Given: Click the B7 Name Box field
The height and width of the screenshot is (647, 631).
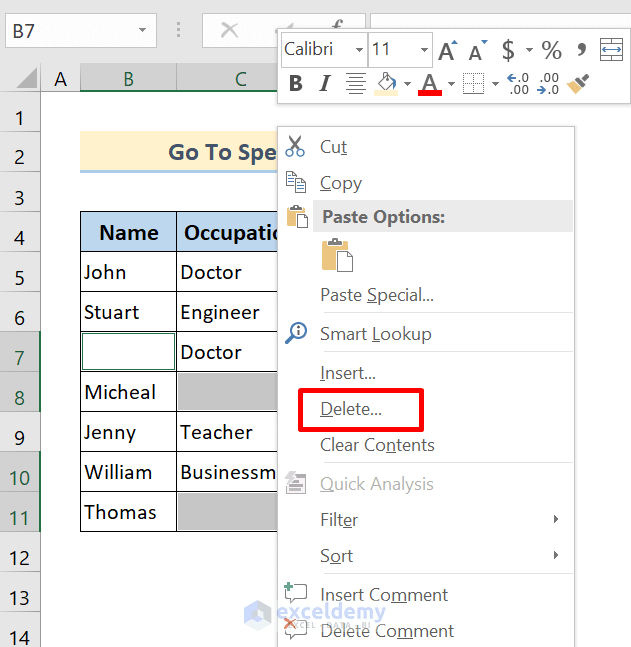Looking at the screenshot, I should tap(80, 30).
